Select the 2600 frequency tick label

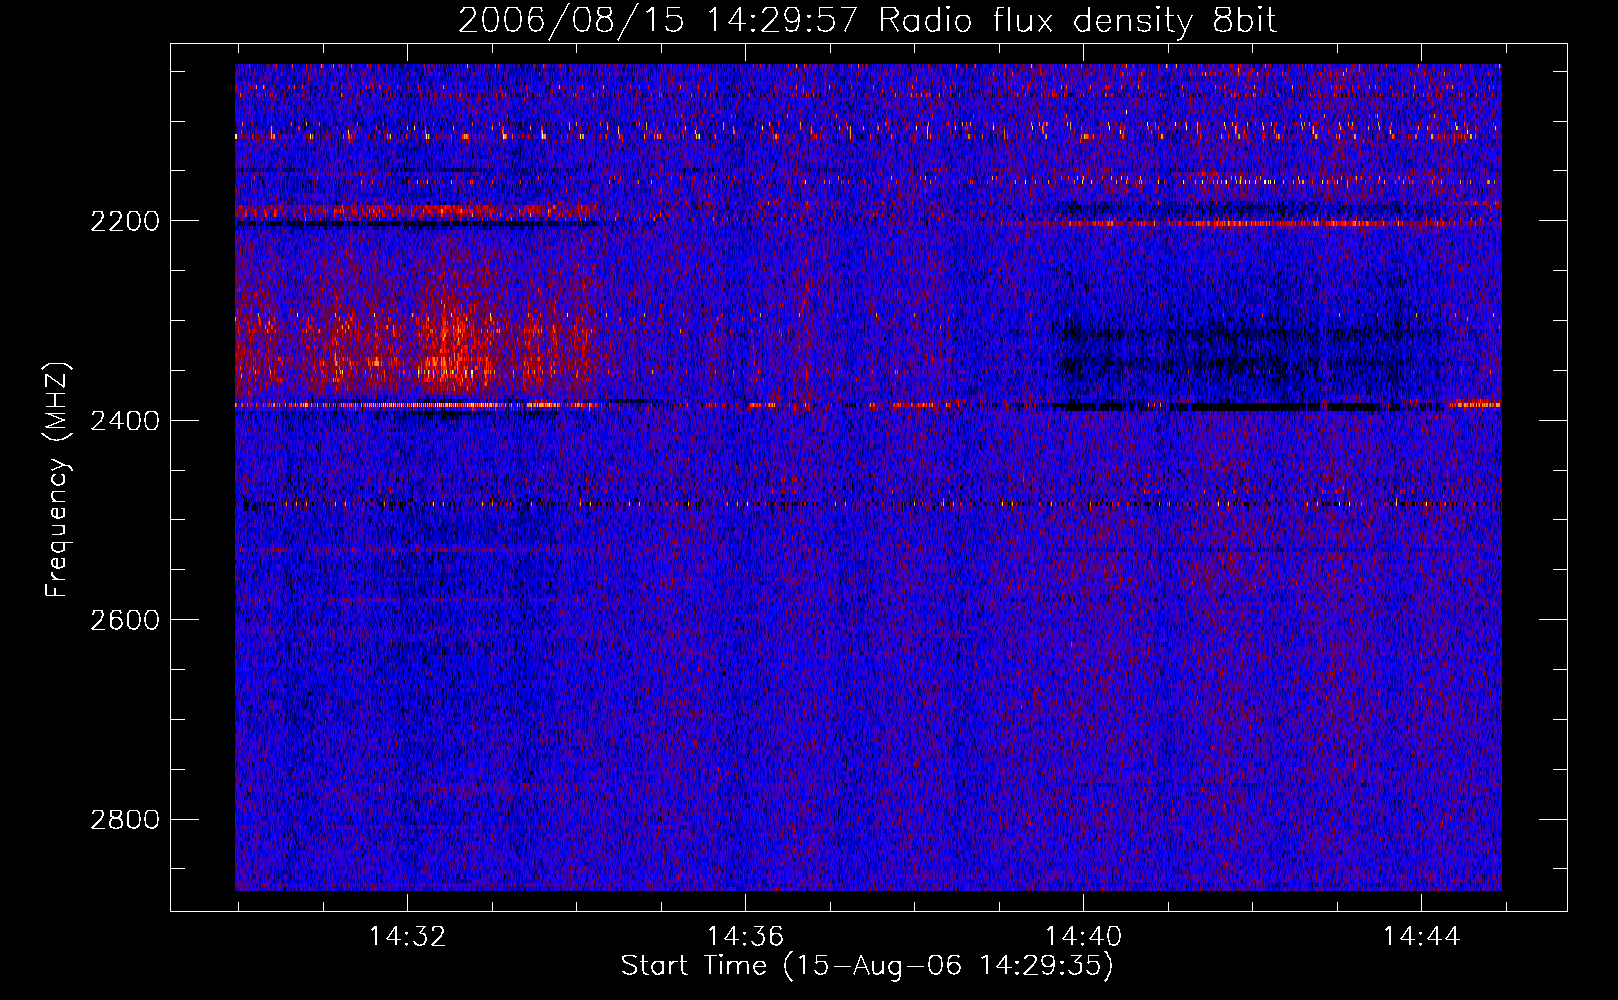click(x=125, y=620)
